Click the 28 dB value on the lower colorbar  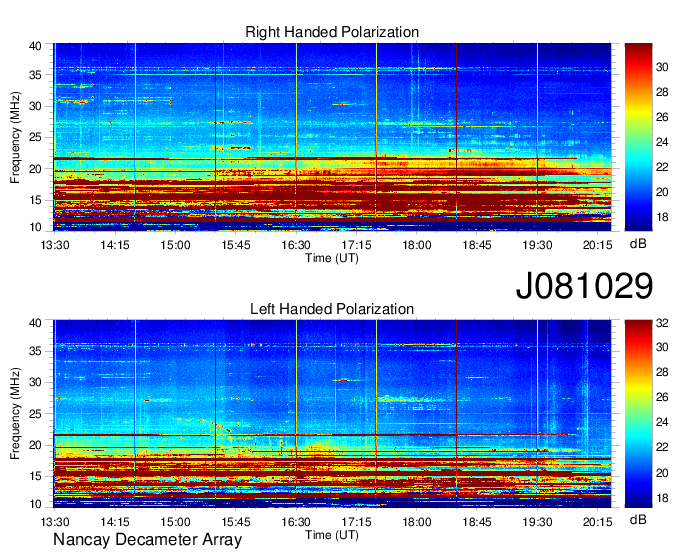662,372
